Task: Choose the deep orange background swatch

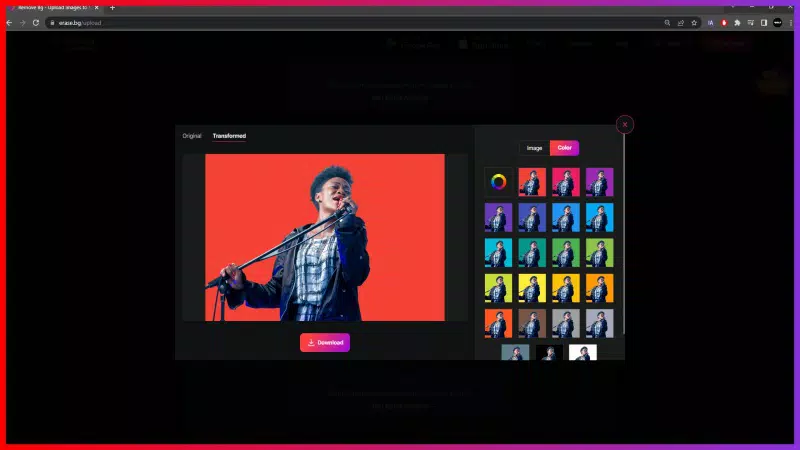Action: 498,323
